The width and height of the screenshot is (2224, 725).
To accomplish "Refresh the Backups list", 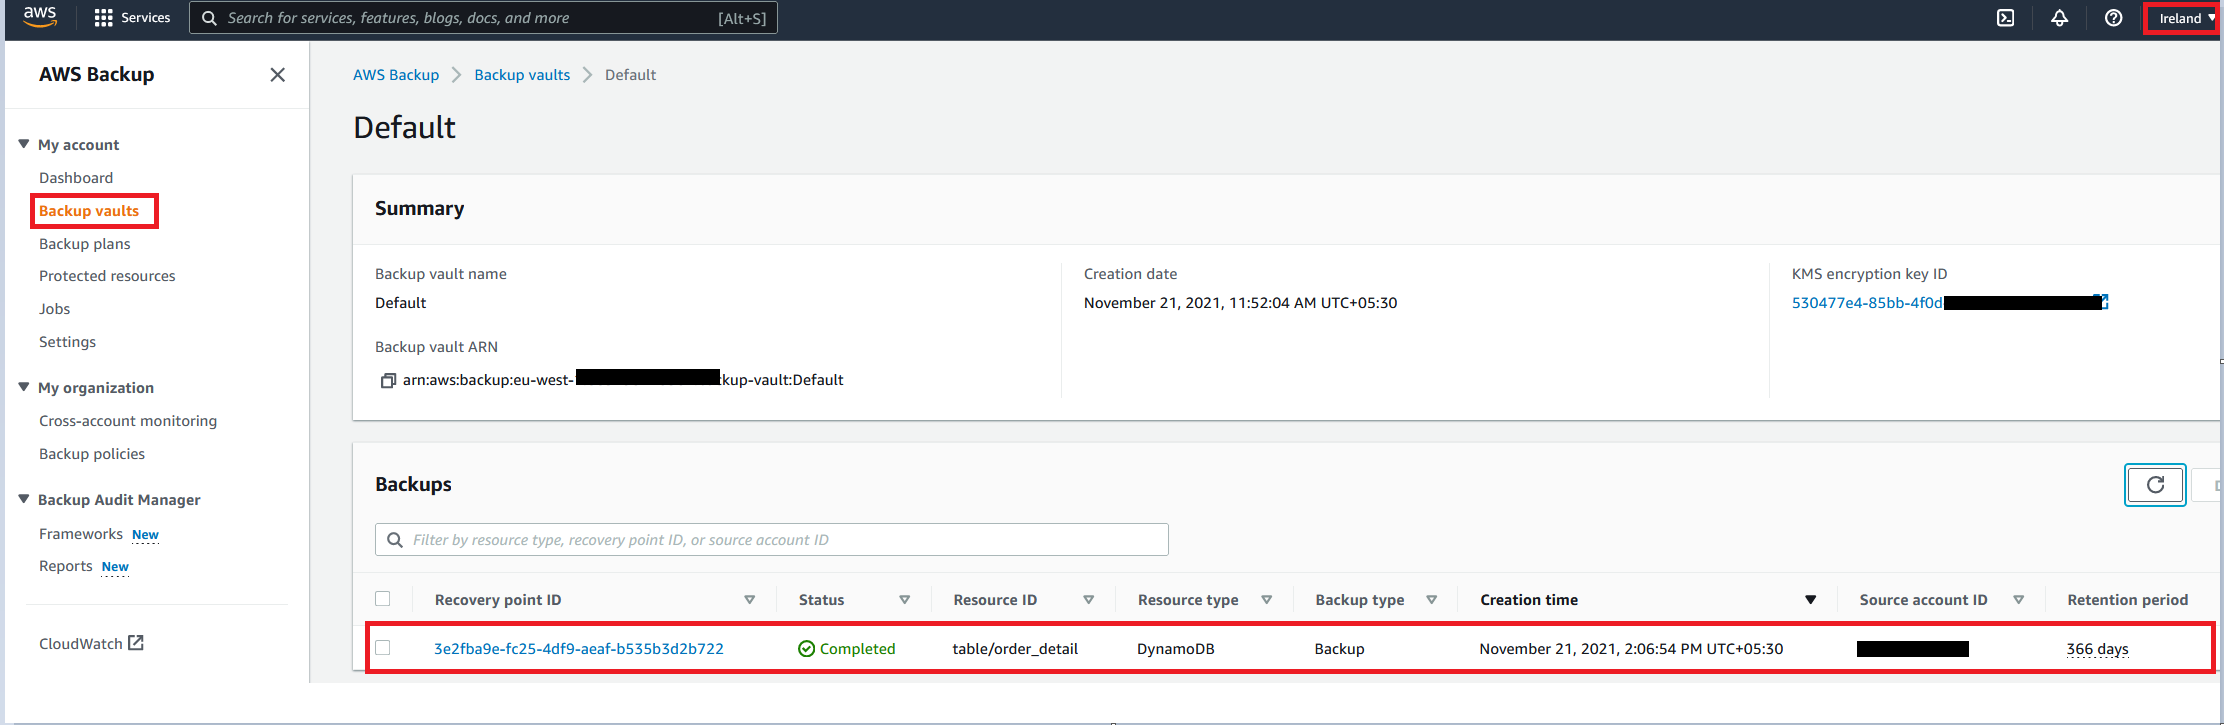I will point(2155,485).
